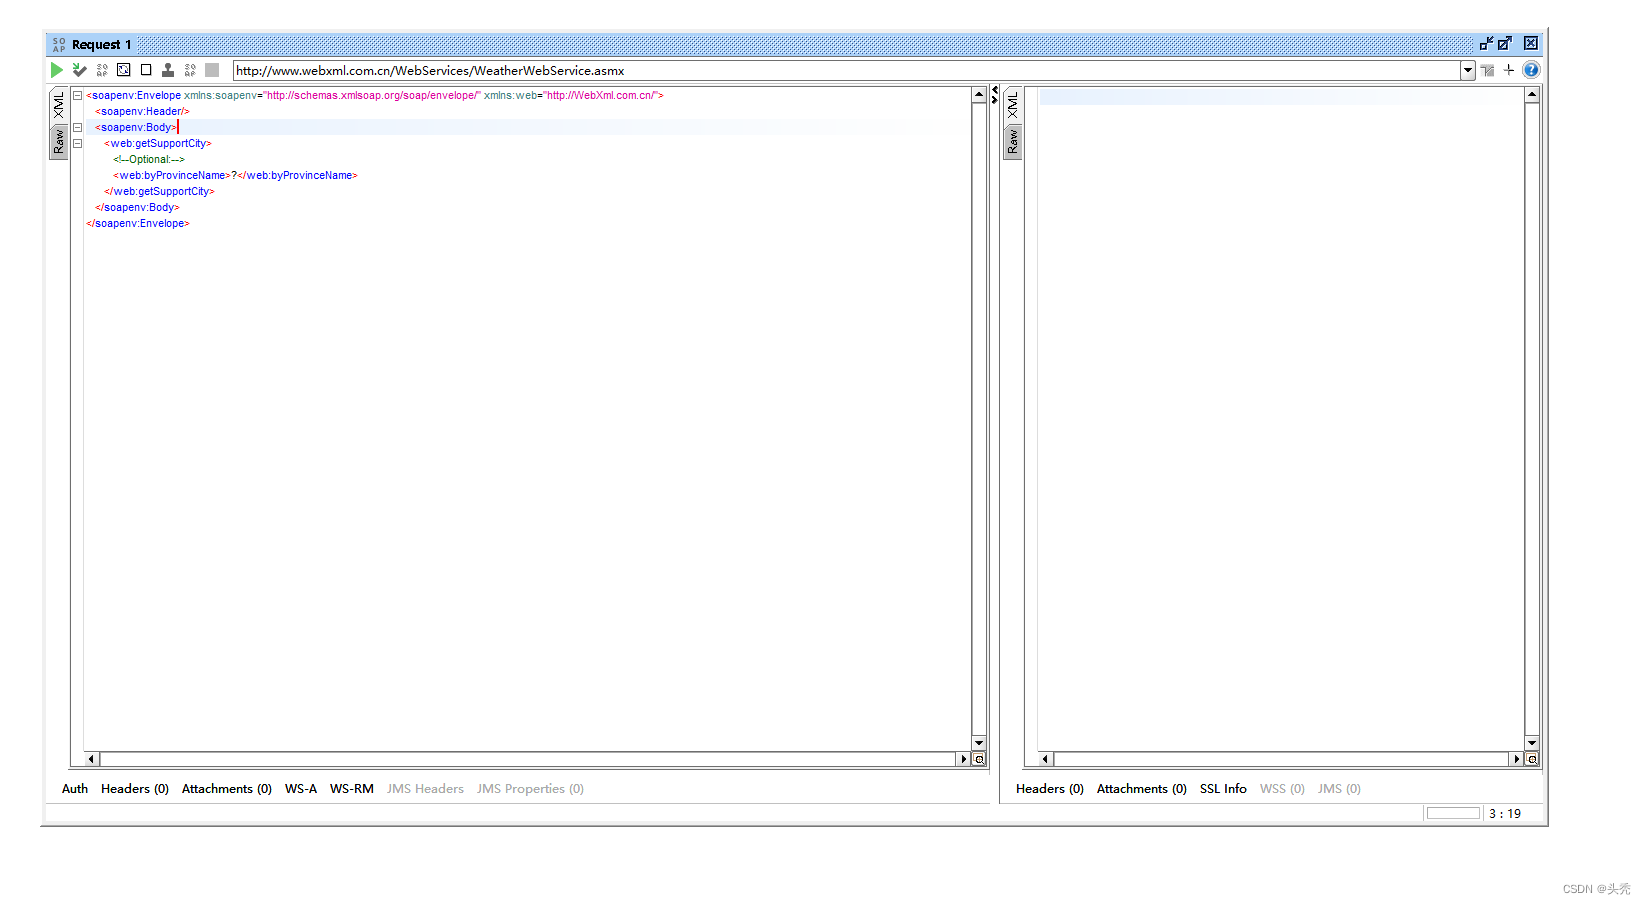
Task: Click the editor layout icon beside endpoint dropdown
Action: (x=1488, y=70)
